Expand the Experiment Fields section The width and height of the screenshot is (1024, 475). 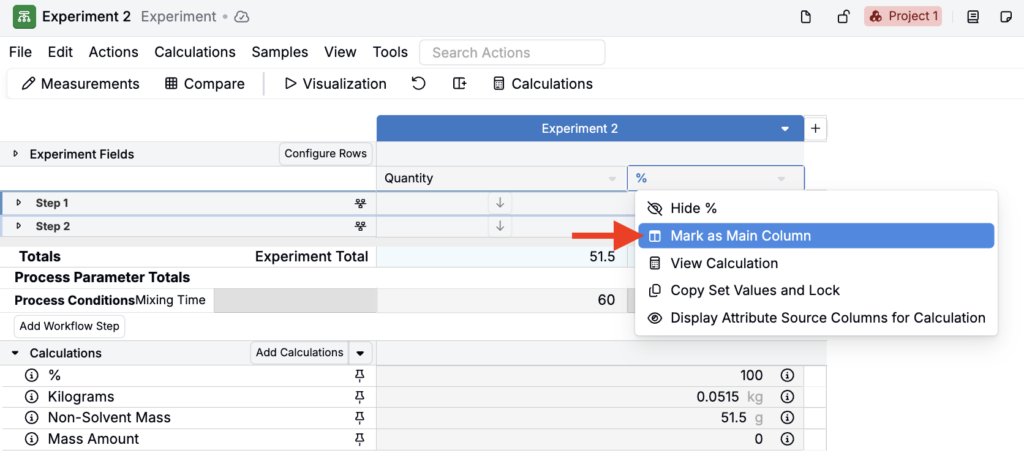[x=16, y=154]
